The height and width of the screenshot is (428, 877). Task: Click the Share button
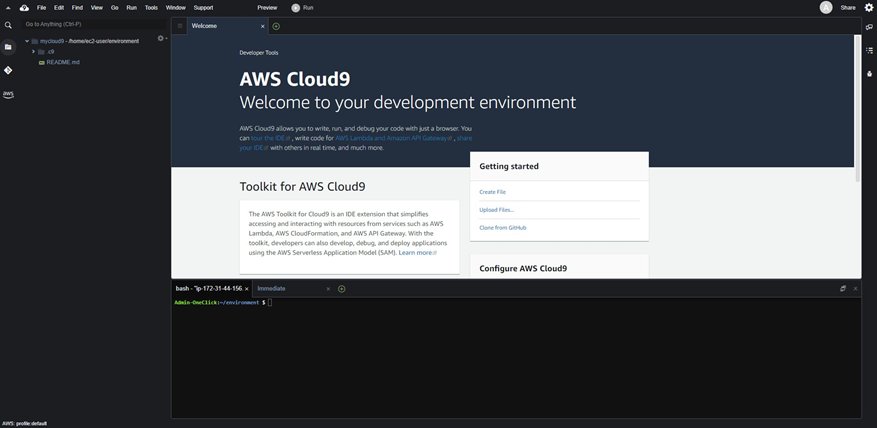pos(848,8)
